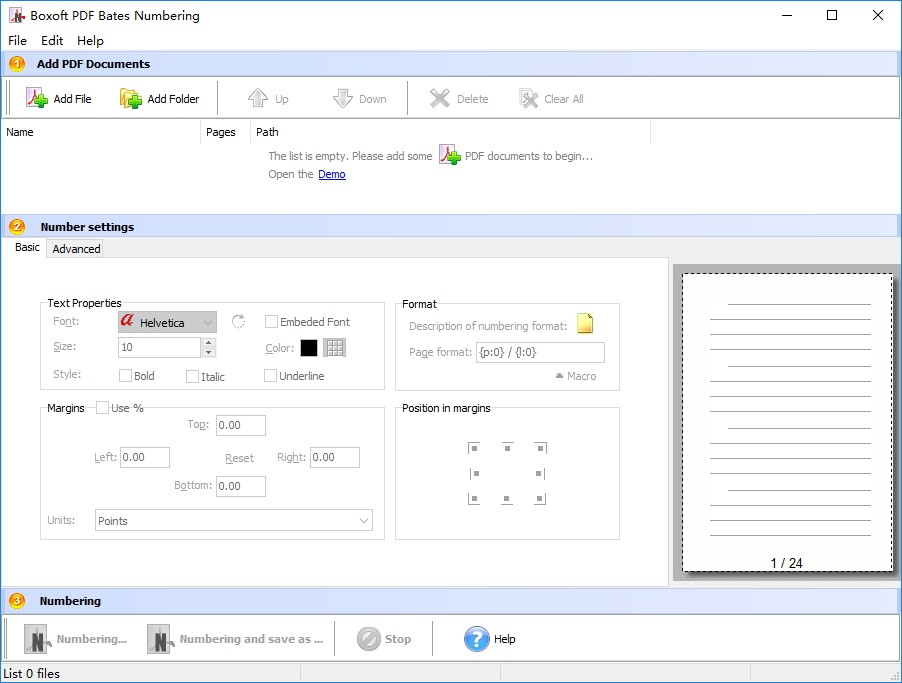Enable the Embeded Font checkbox
902x683 pixels.
[271, 322]
